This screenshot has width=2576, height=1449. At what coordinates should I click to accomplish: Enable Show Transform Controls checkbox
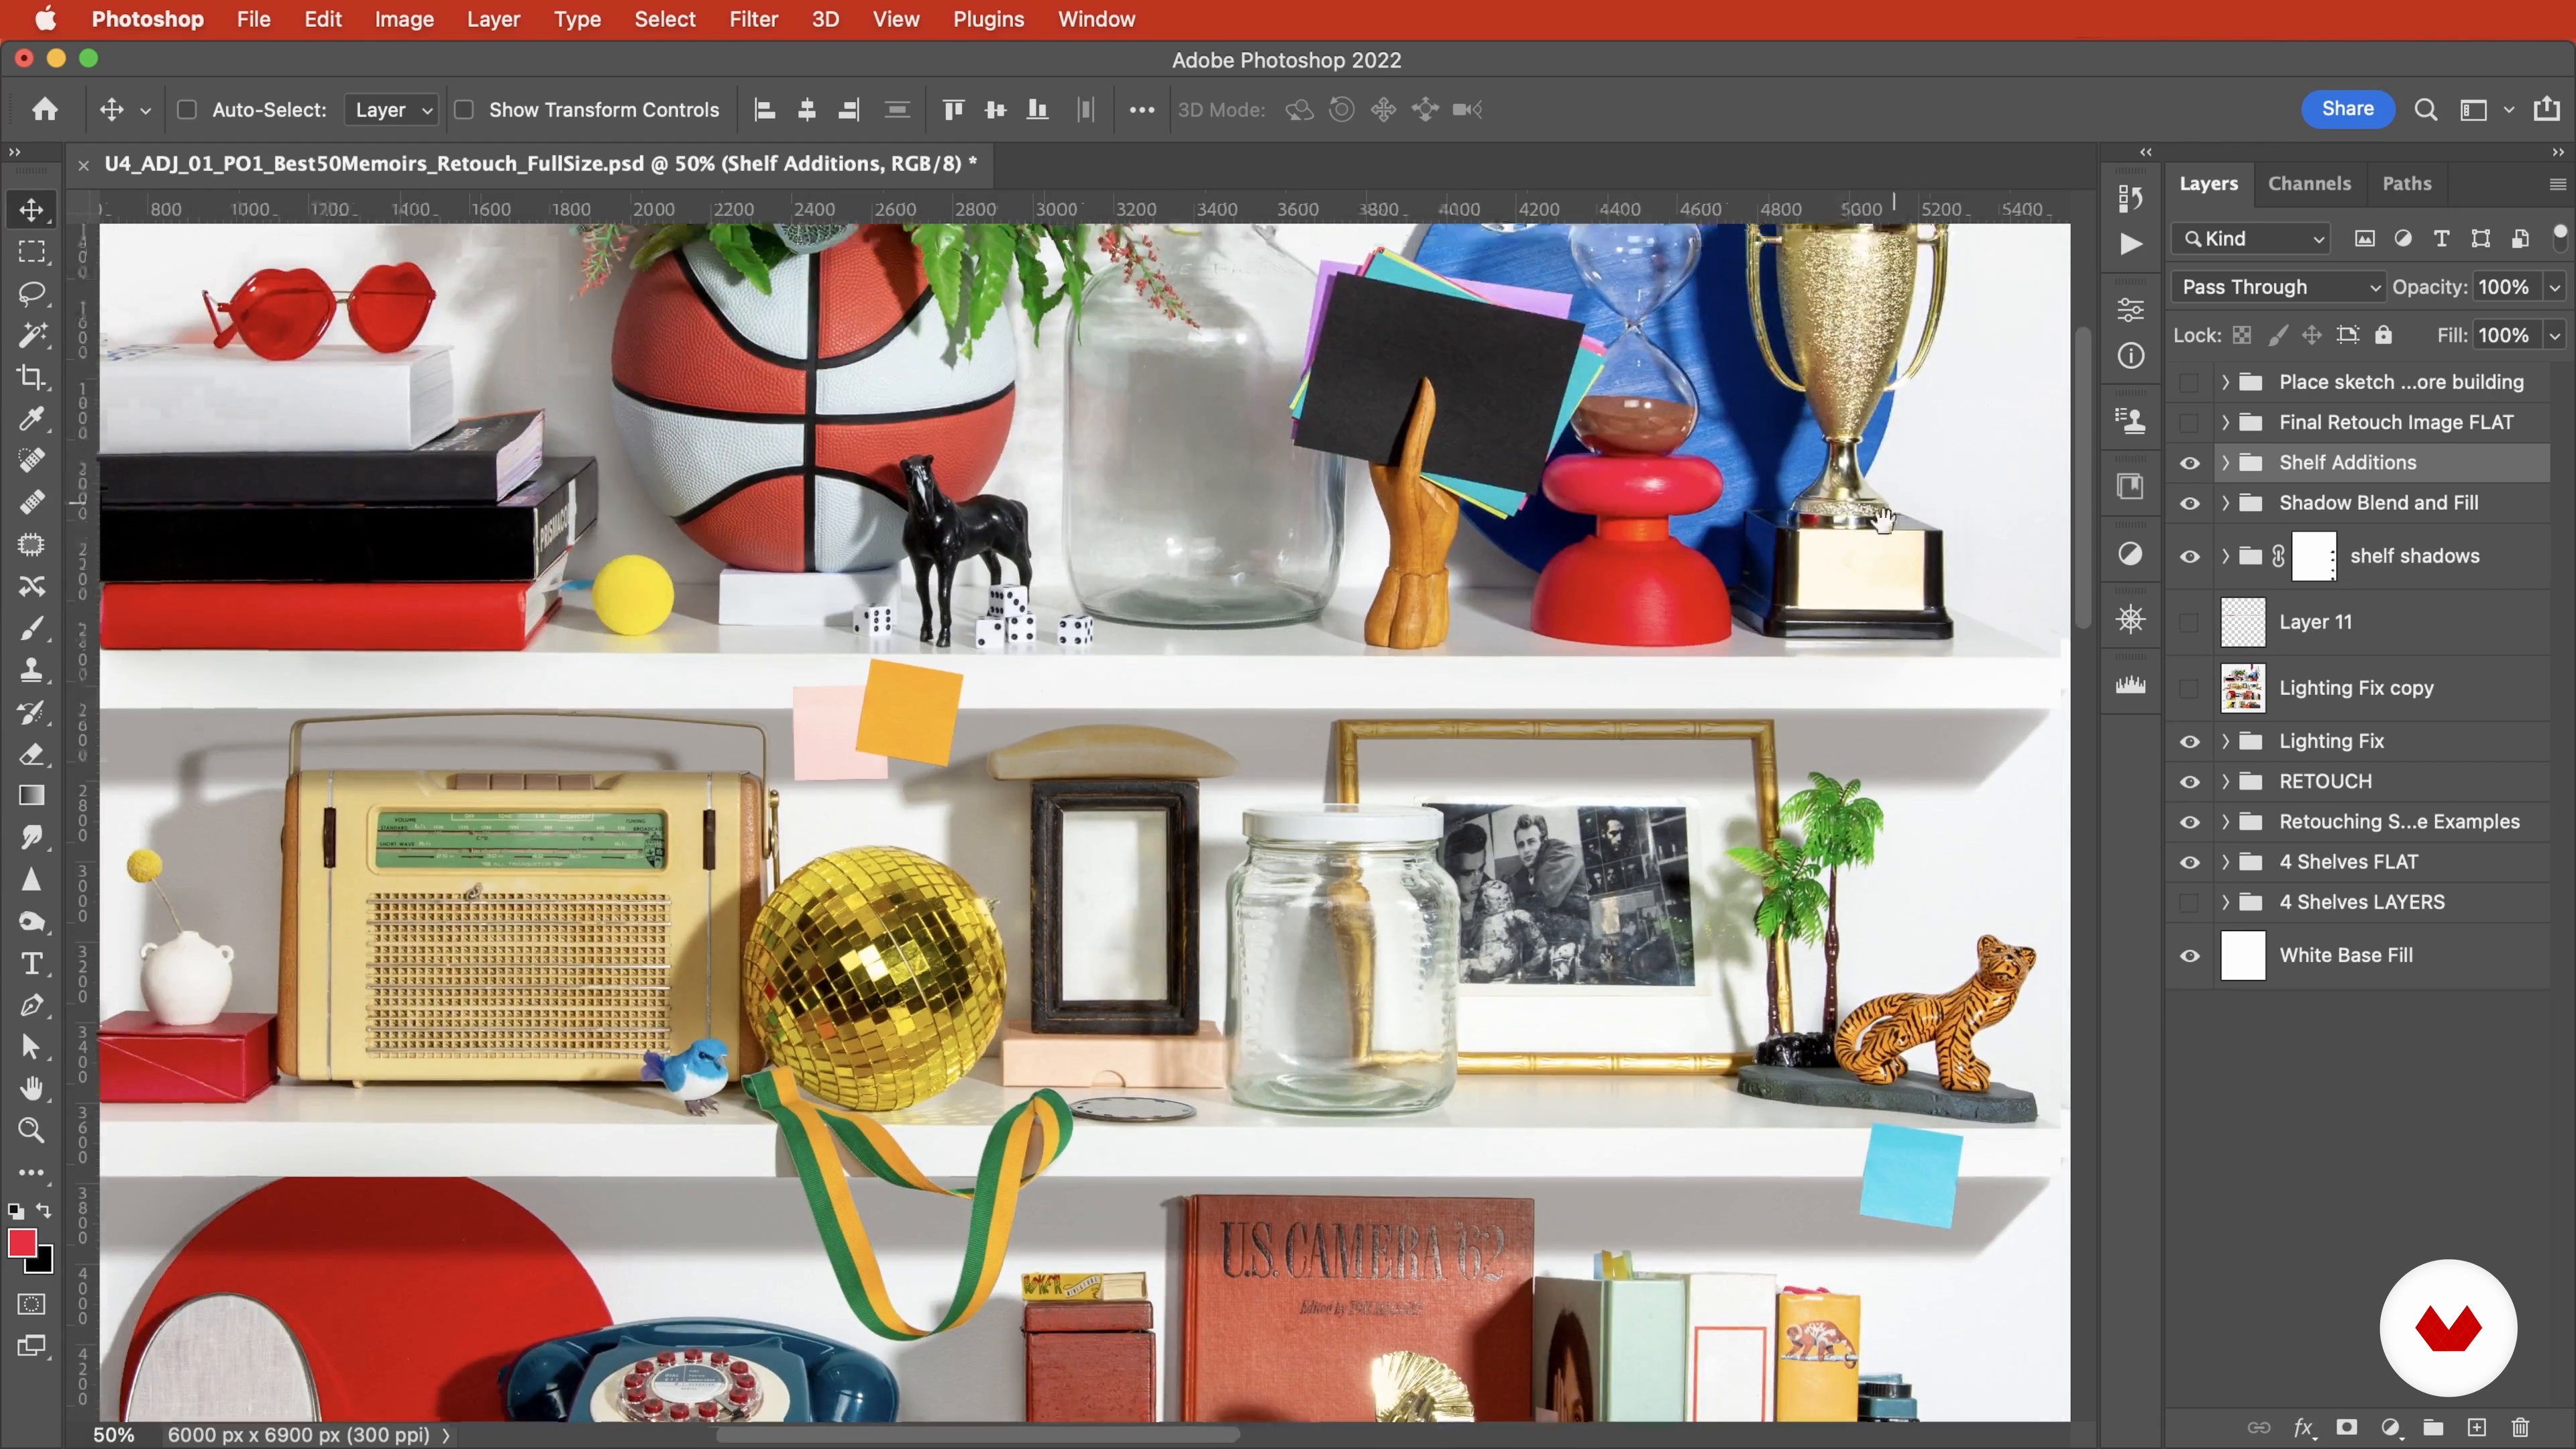click(464, 109)
